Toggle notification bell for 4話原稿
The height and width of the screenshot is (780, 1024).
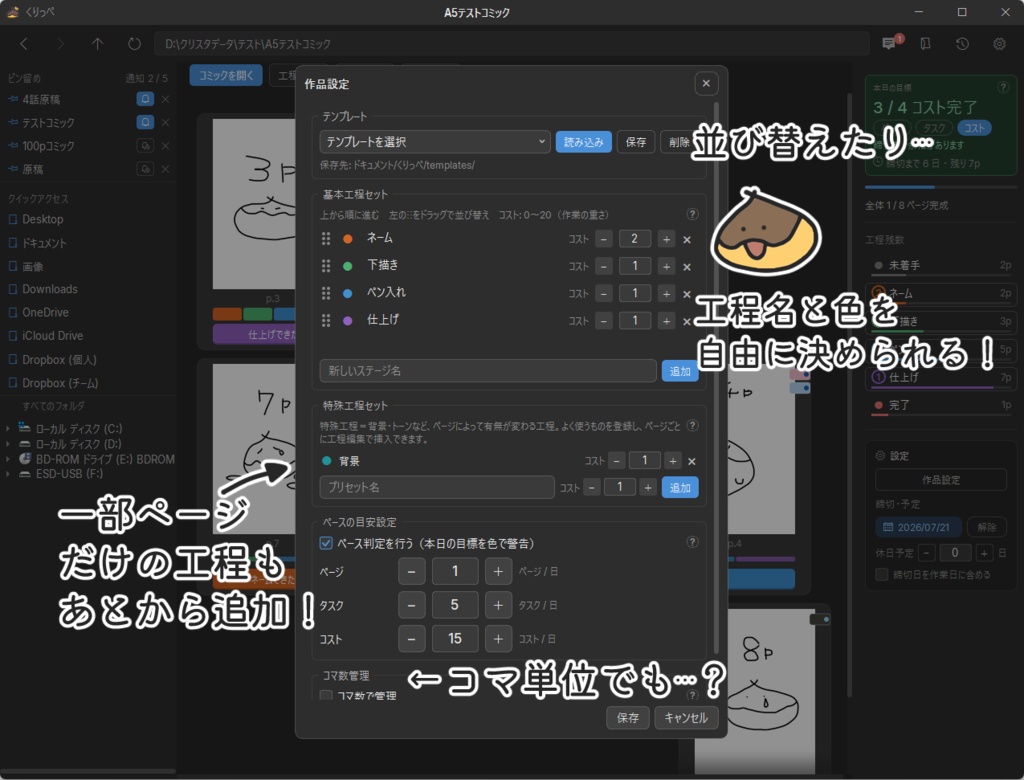point(145,99)
